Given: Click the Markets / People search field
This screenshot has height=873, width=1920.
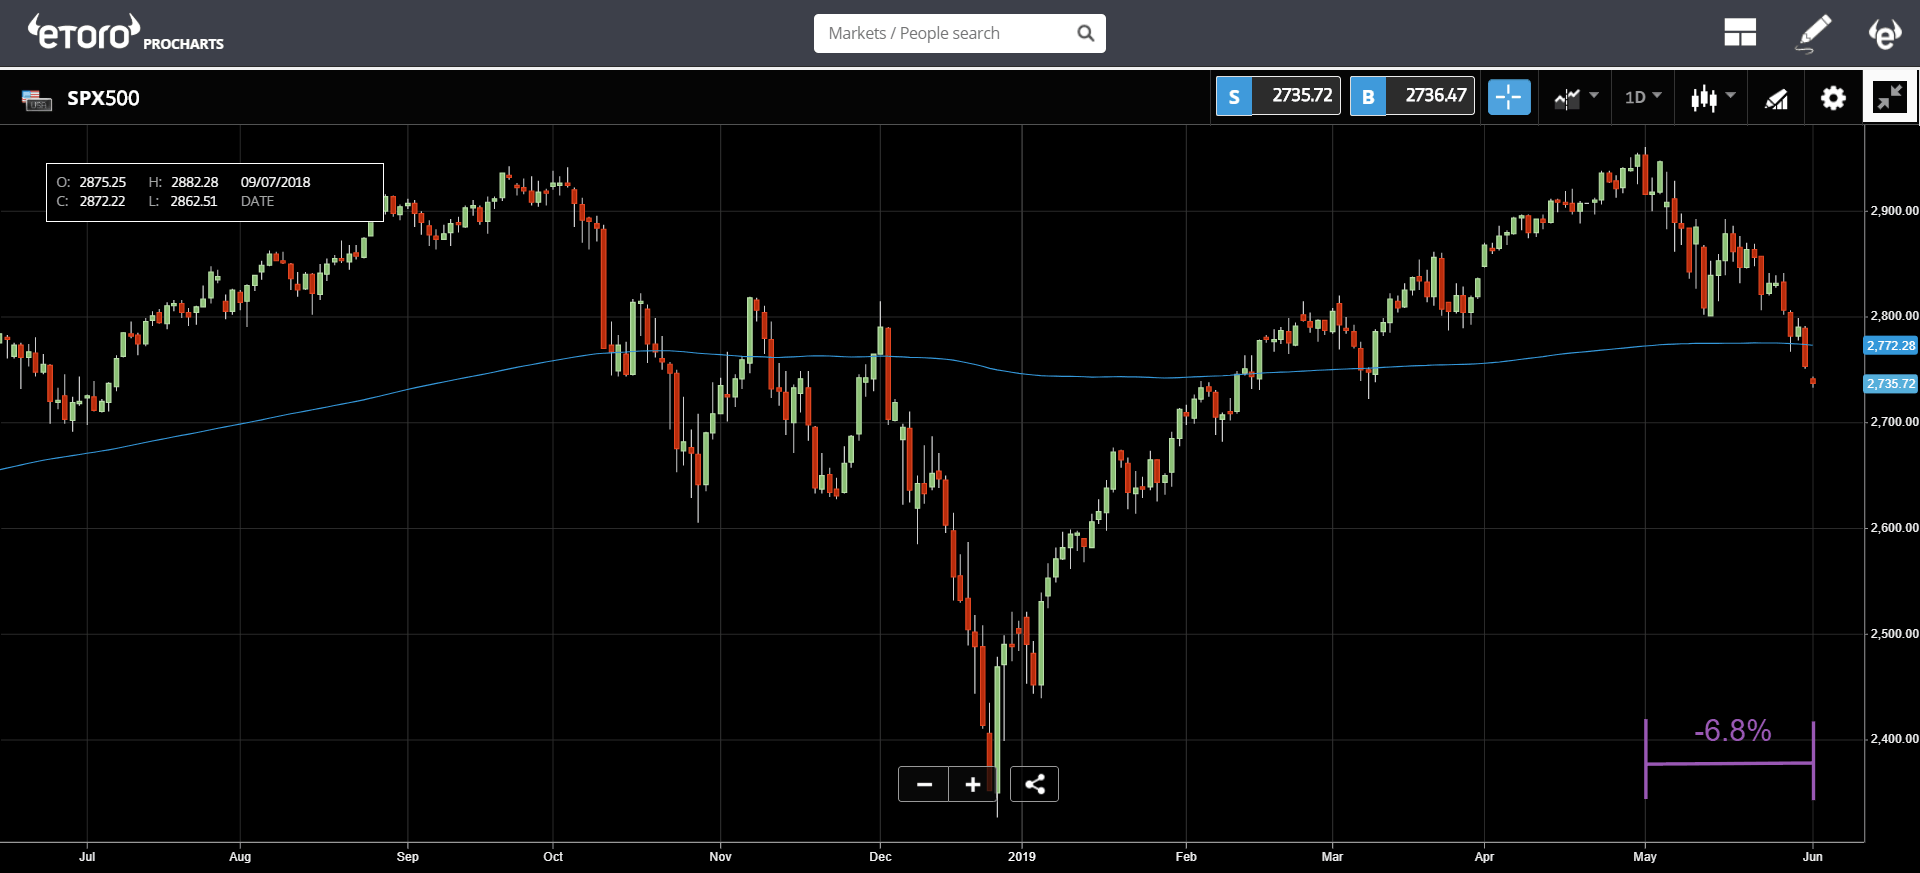Looking at the screenshot, I should coord(960,33).
